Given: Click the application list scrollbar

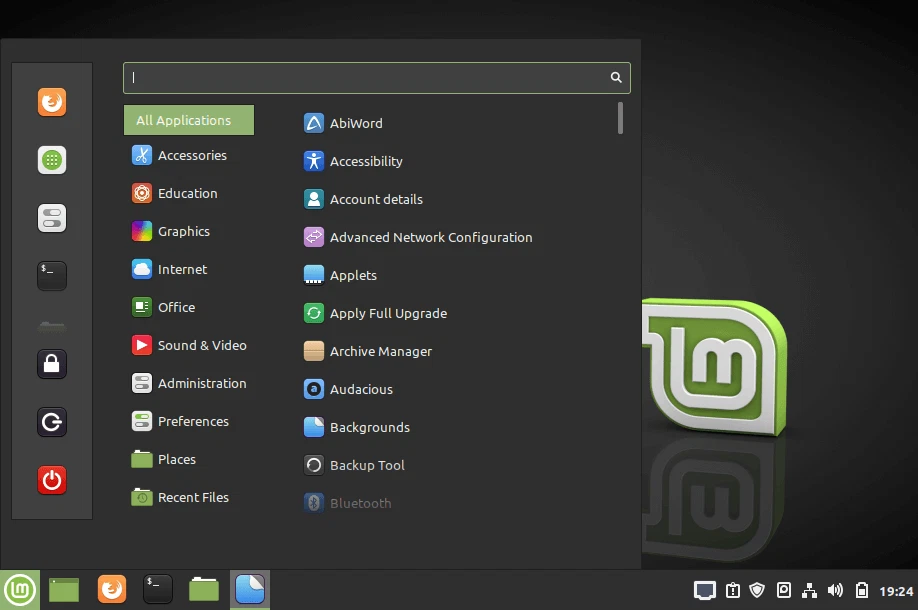Looking at the screenshot, I should coord(620,118).
